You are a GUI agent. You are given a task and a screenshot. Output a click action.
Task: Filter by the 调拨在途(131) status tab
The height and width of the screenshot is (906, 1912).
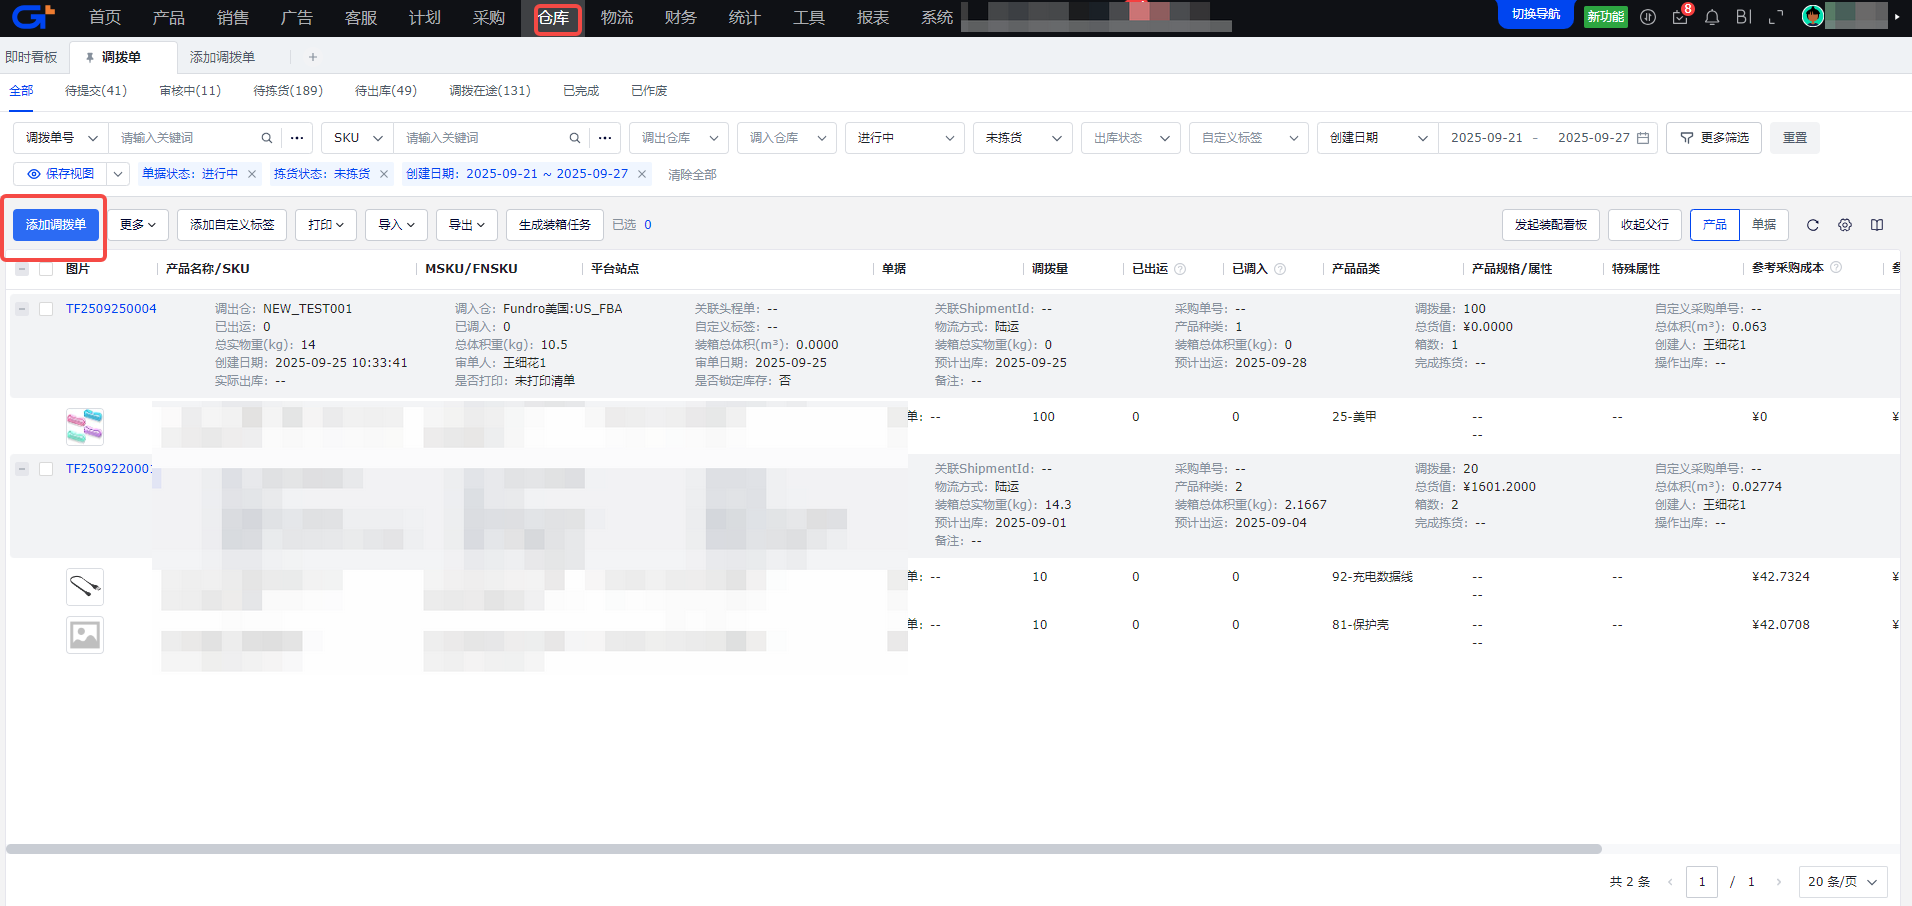pos(490,91)
